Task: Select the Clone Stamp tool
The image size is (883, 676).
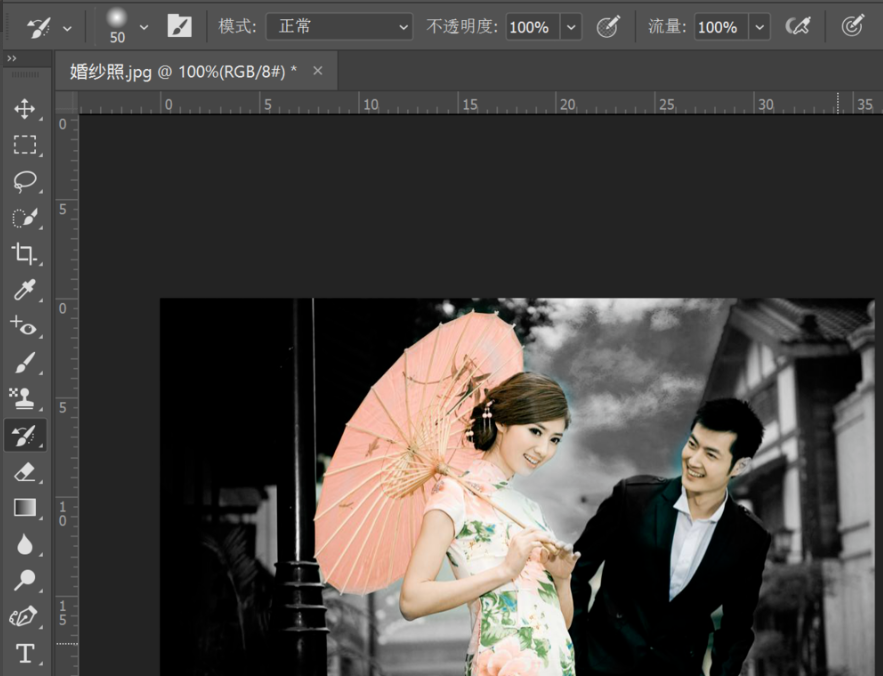Action: coord(24,398)
